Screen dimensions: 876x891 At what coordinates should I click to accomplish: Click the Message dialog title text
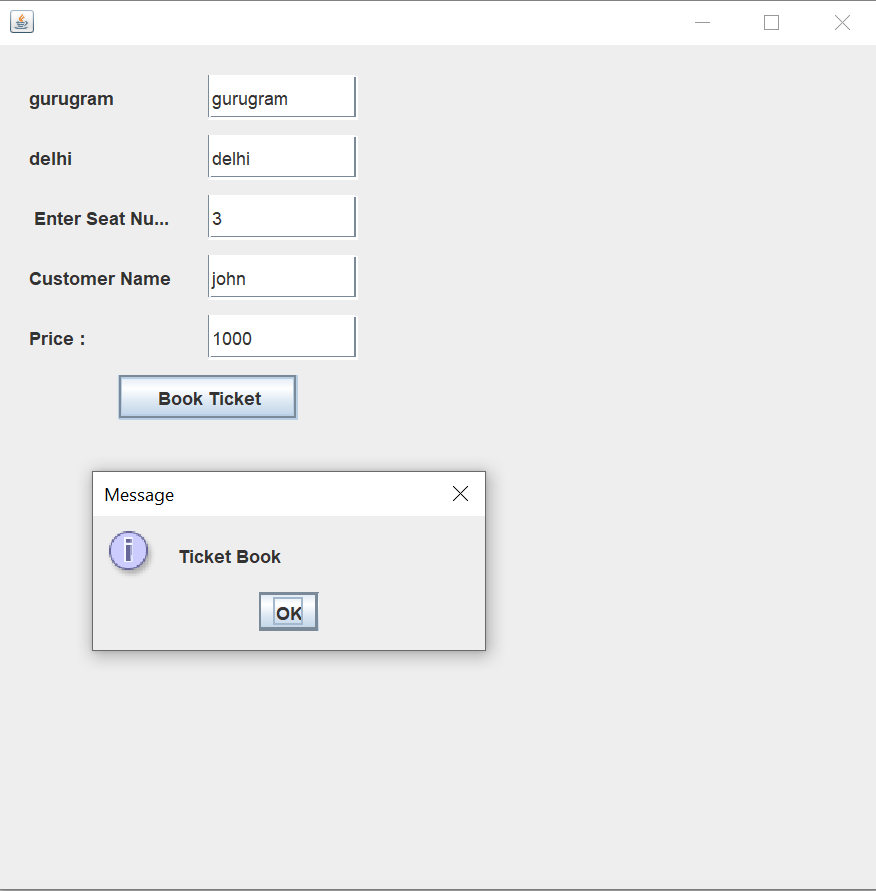click(x=139, y=495)
